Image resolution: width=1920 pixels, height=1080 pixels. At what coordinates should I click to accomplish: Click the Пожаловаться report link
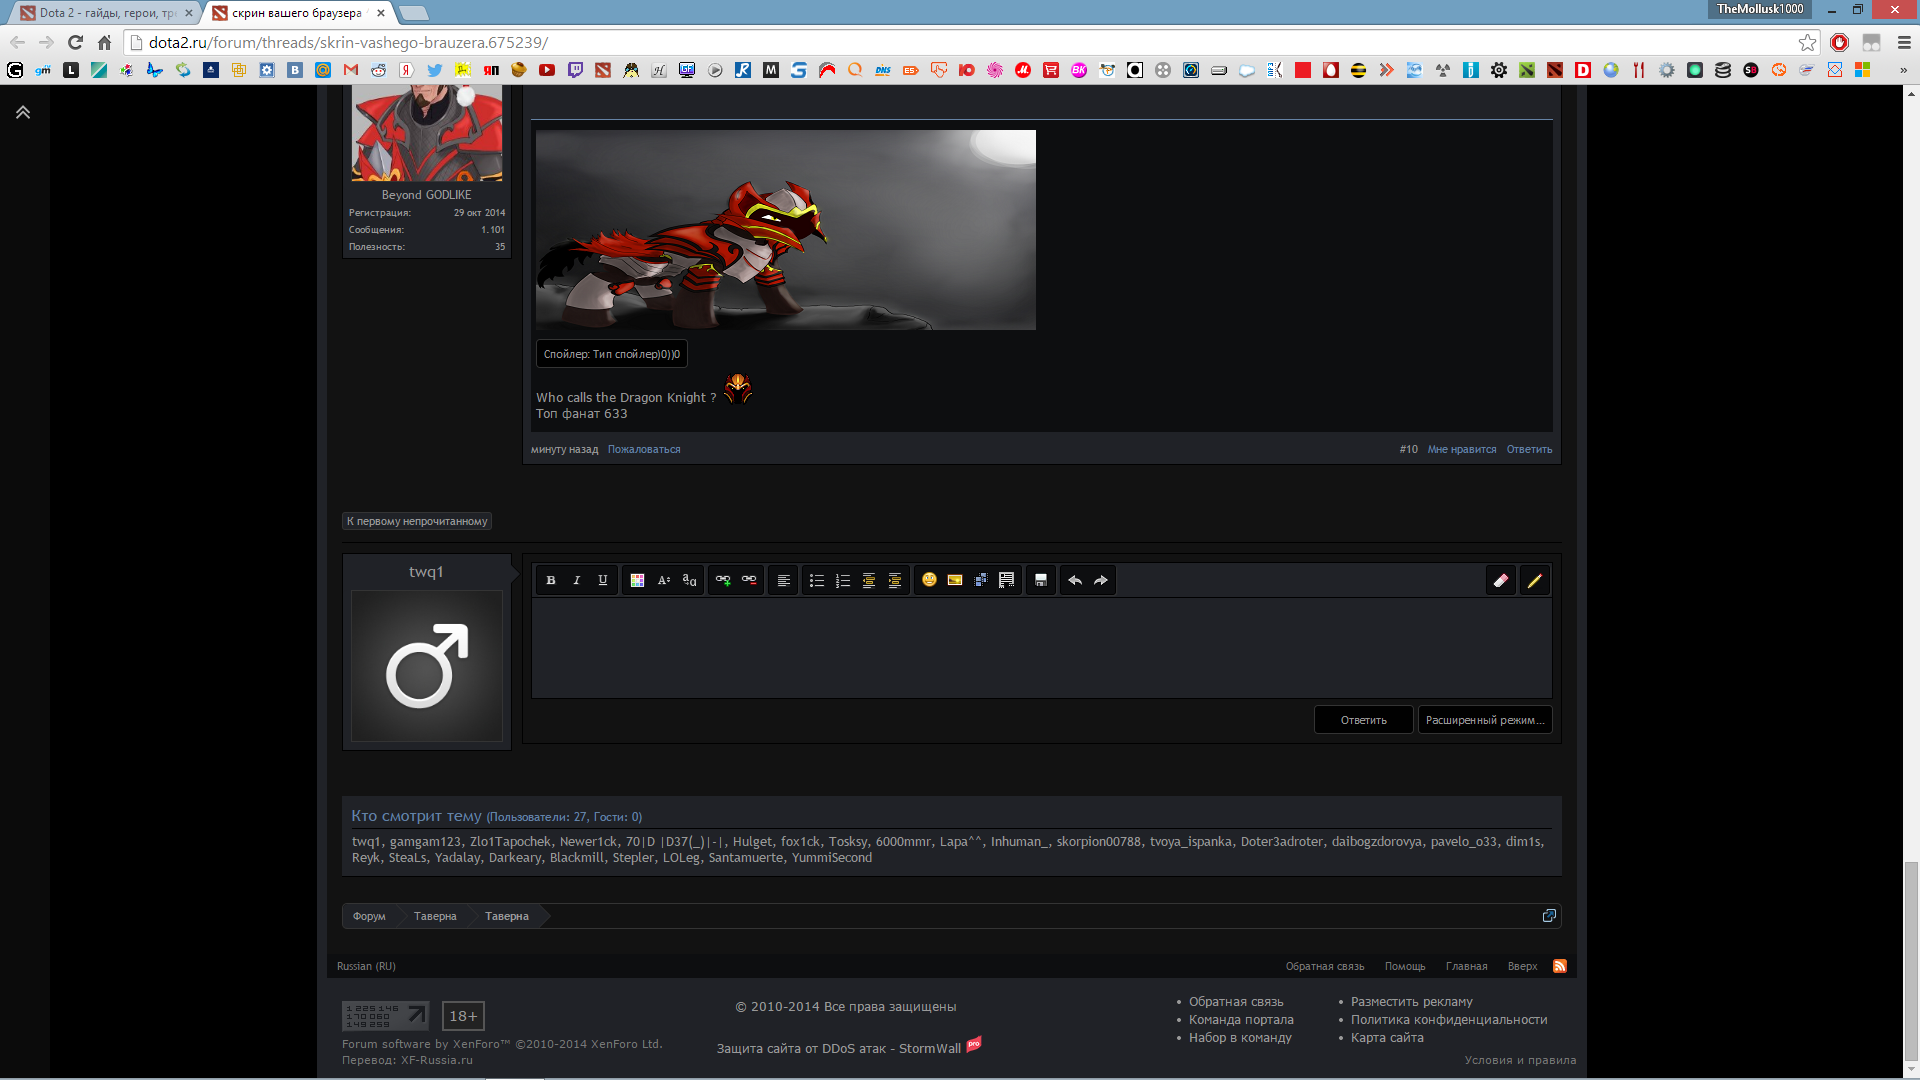point(644,449)
